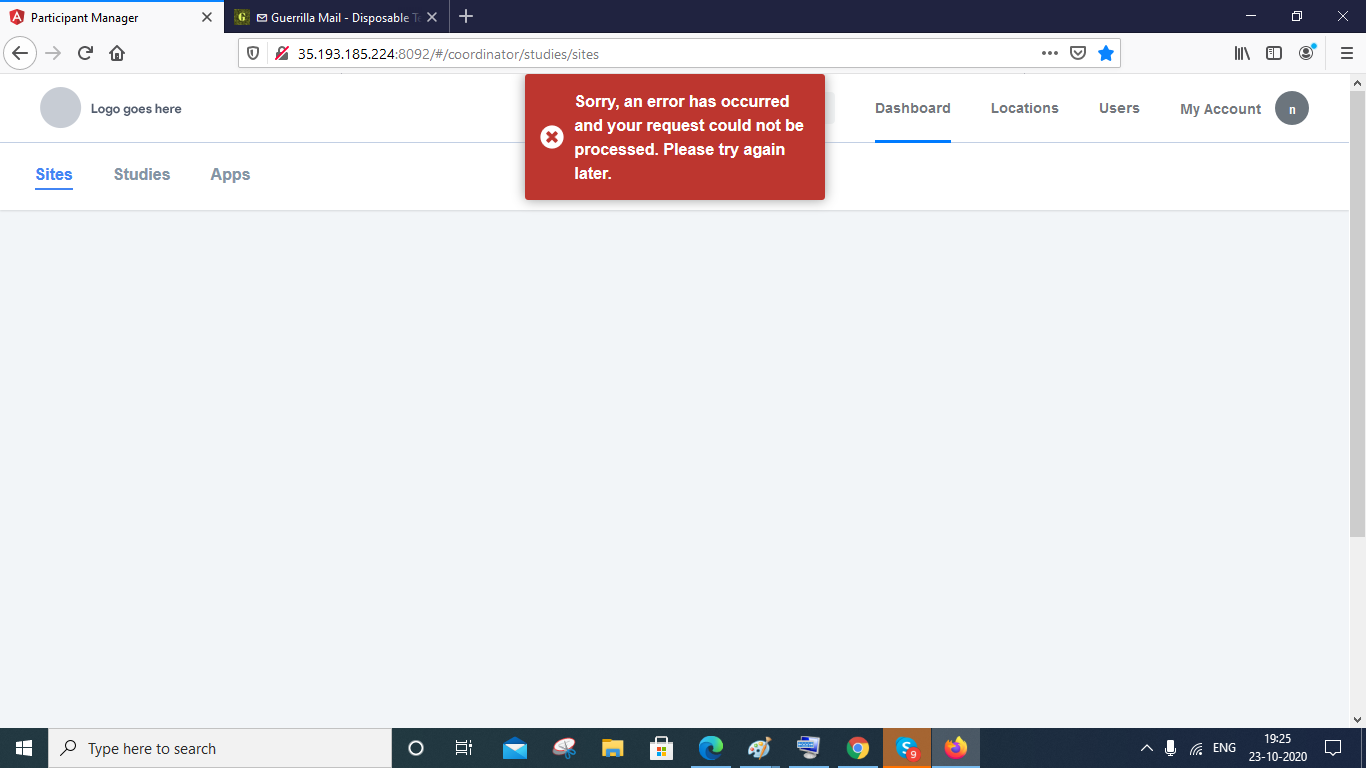Click the browser Back arrow button
1366x768 pixels.
pyautogui.click(x=20, y=53)
